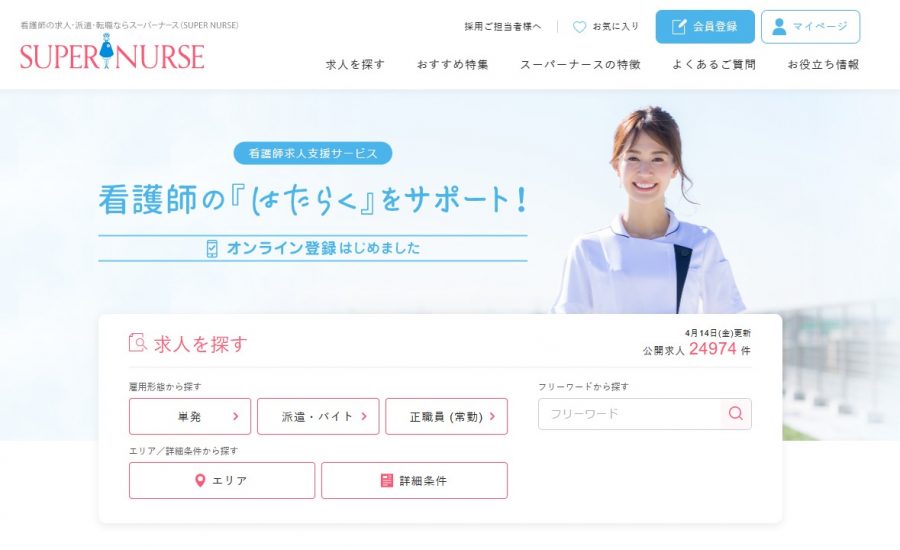Click the search icon beside 求人を探す heading

tap(137, 343)
